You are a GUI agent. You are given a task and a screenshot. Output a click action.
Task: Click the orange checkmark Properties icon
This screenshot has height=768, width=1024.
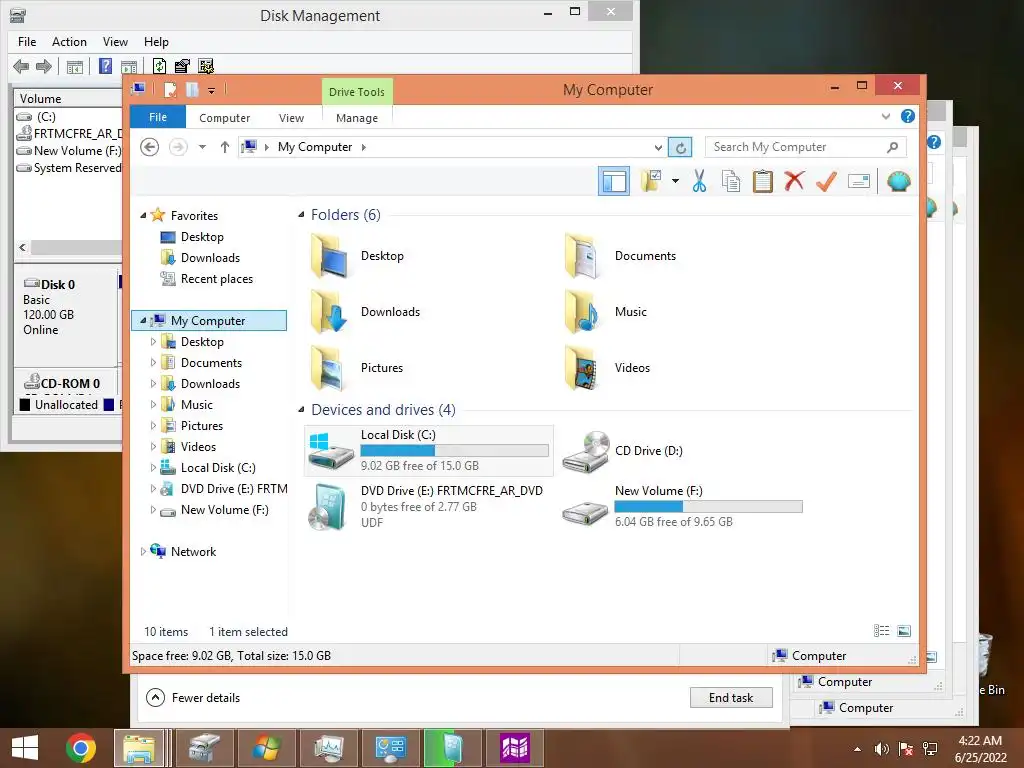click(x=826, y=181)
